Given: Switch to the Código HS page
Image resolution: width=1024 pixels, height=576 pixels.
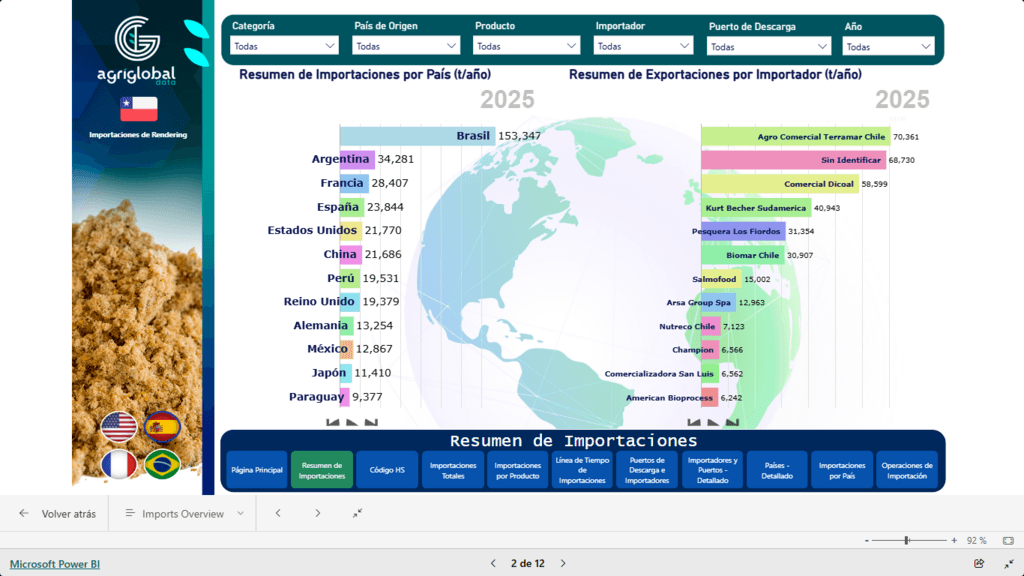Looking at the screenshot, I should pos(387,469).
